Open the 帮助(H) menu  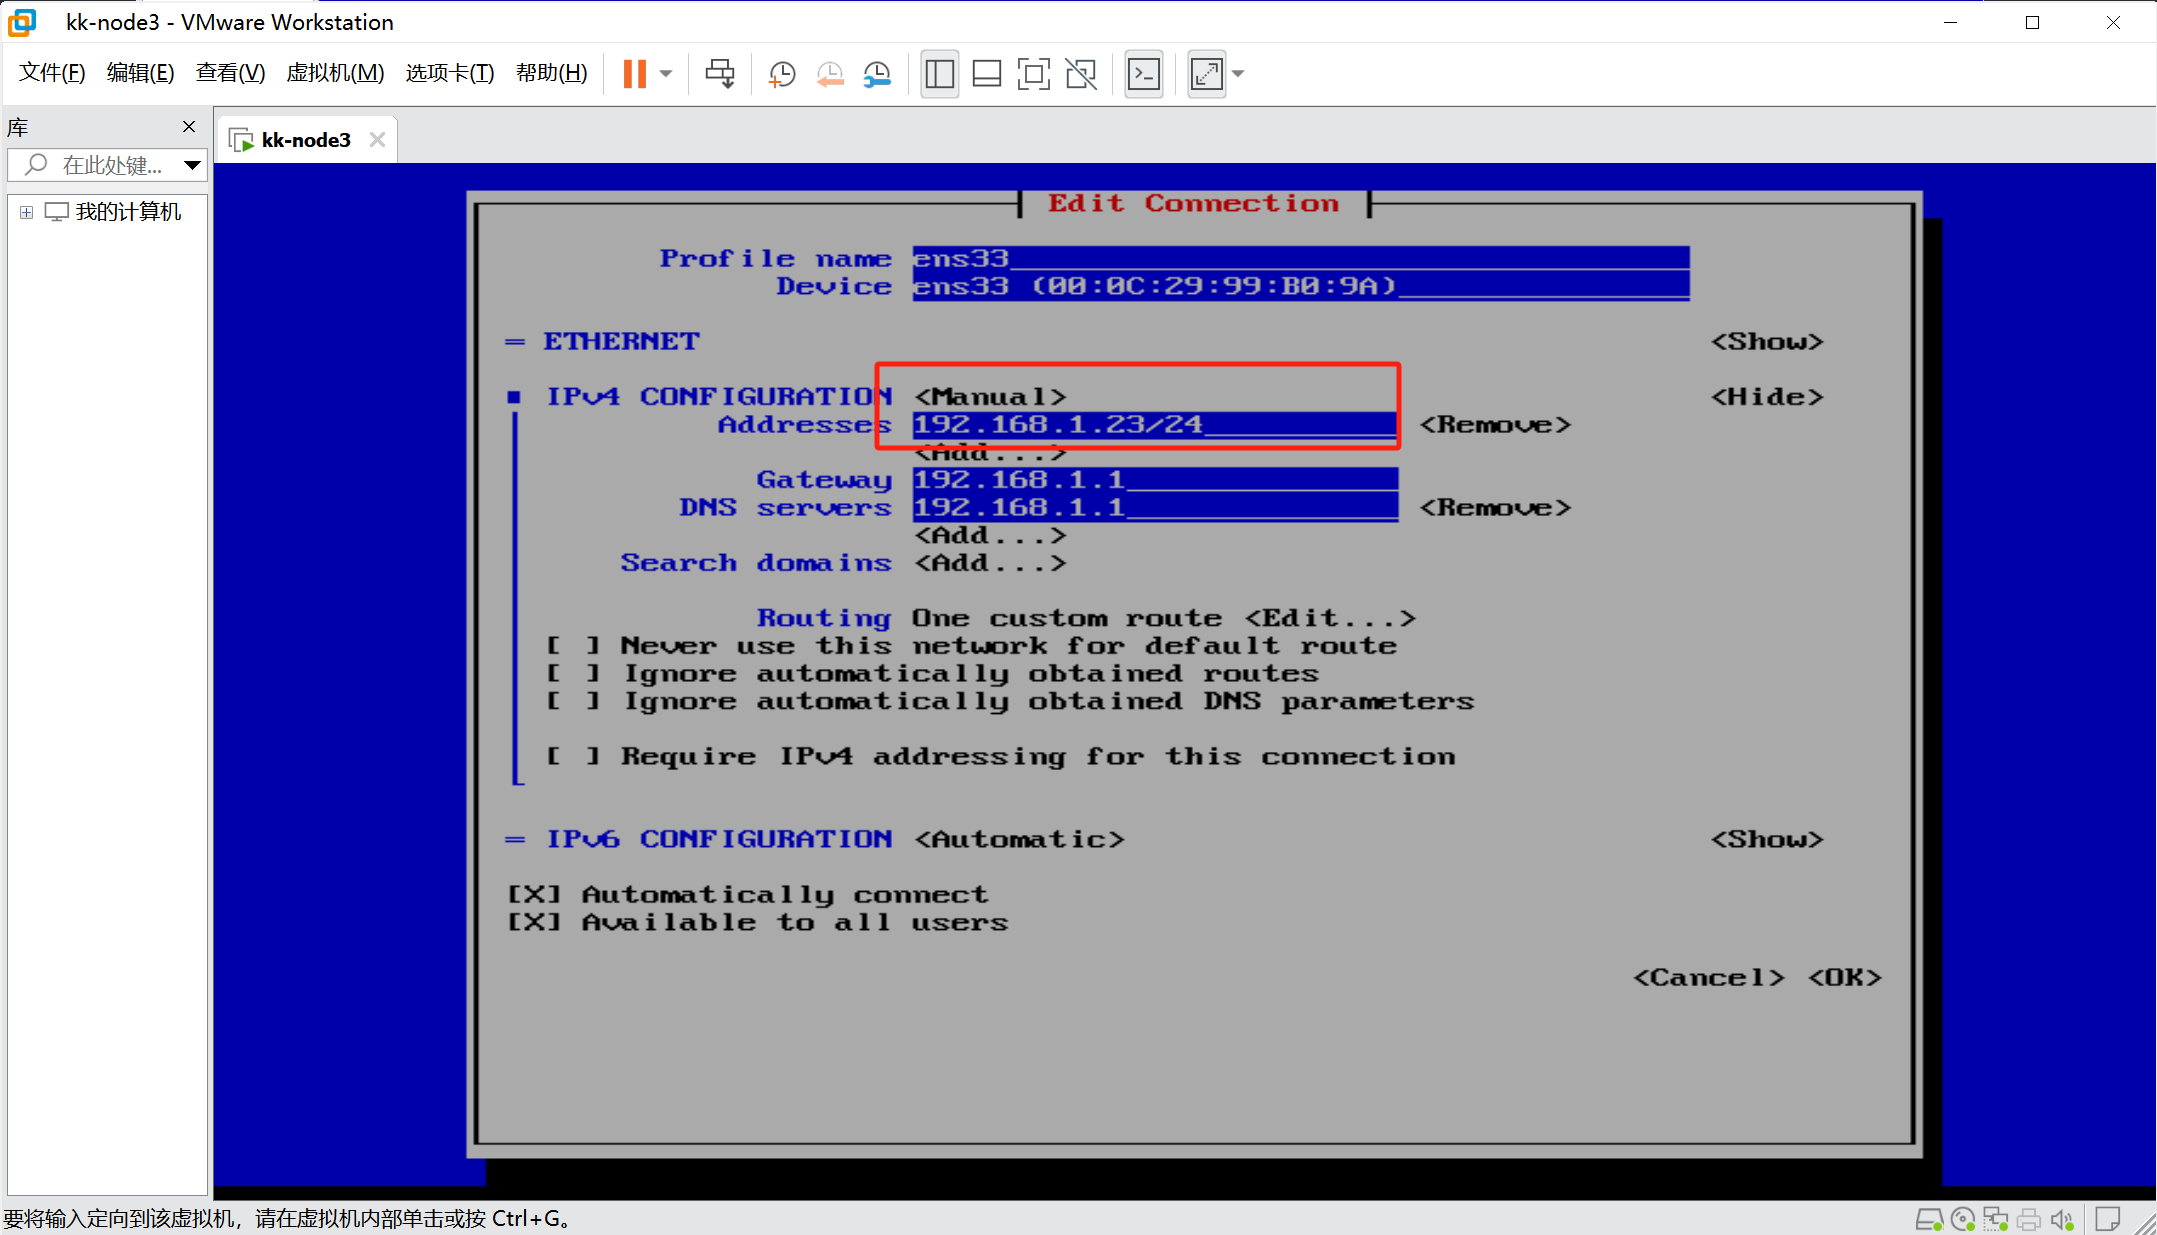552,73
